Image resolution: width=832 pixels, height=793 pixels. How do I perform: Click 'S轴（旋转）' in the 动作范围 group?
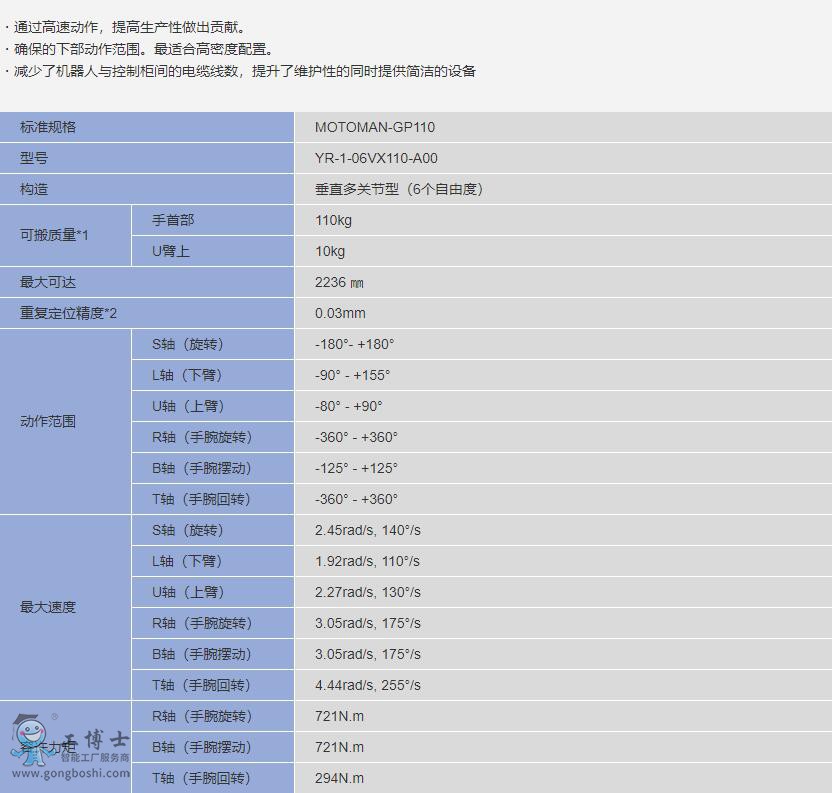pyautogui.click(x=188, y=344)
